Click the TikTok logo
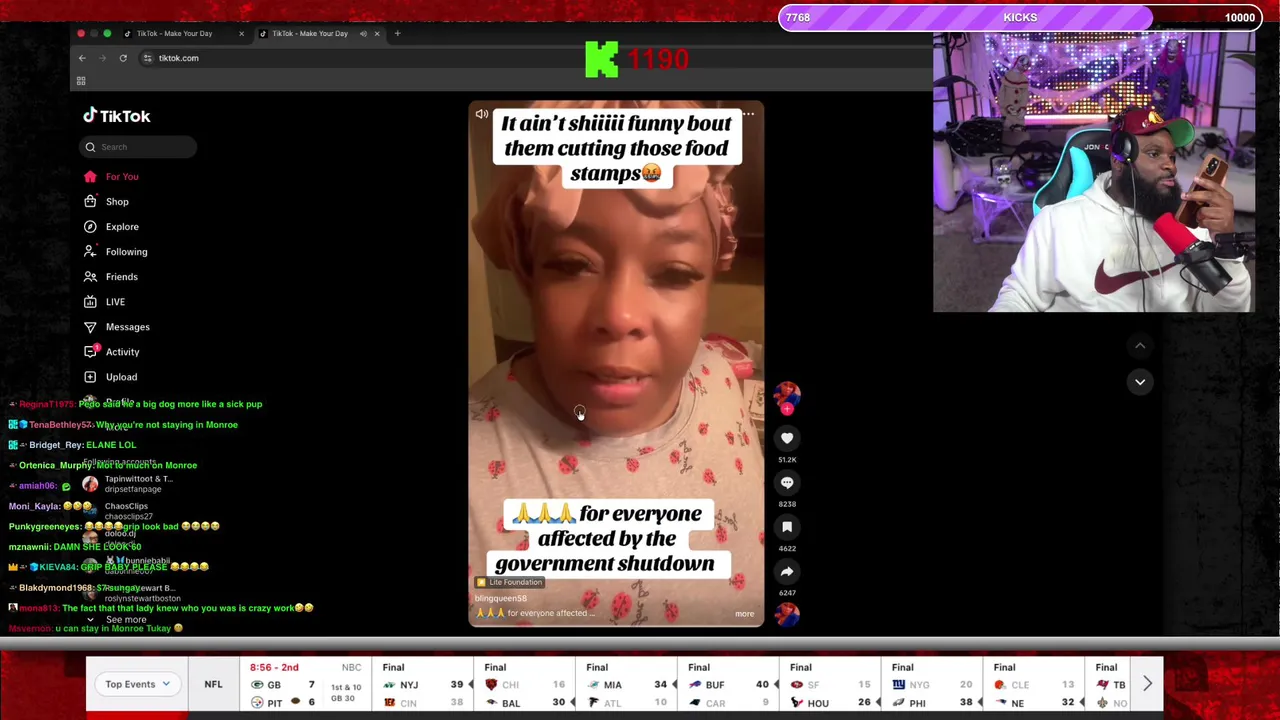The width and height of the screenshot is (1280, 720). [x=117, y=116]
